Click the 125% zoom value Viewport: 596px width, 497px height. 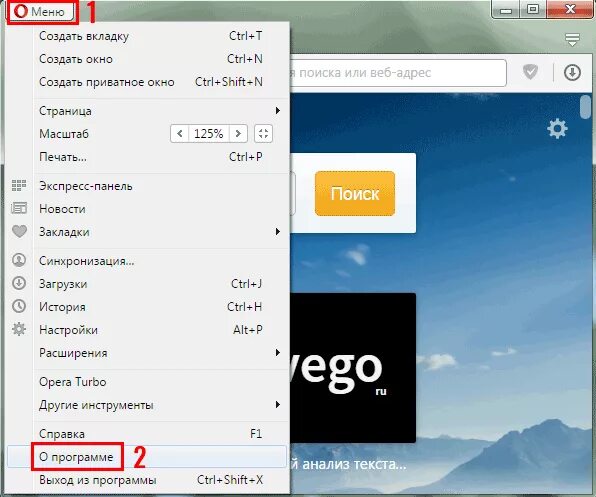(x=209, y=134)
